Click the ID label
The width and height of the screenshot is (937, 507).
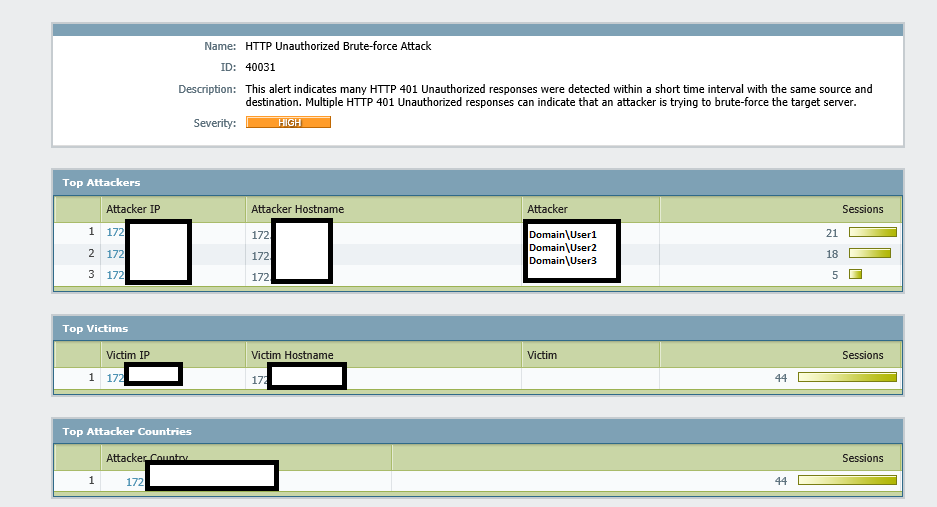pyautogui.click(x=228, y=67)
